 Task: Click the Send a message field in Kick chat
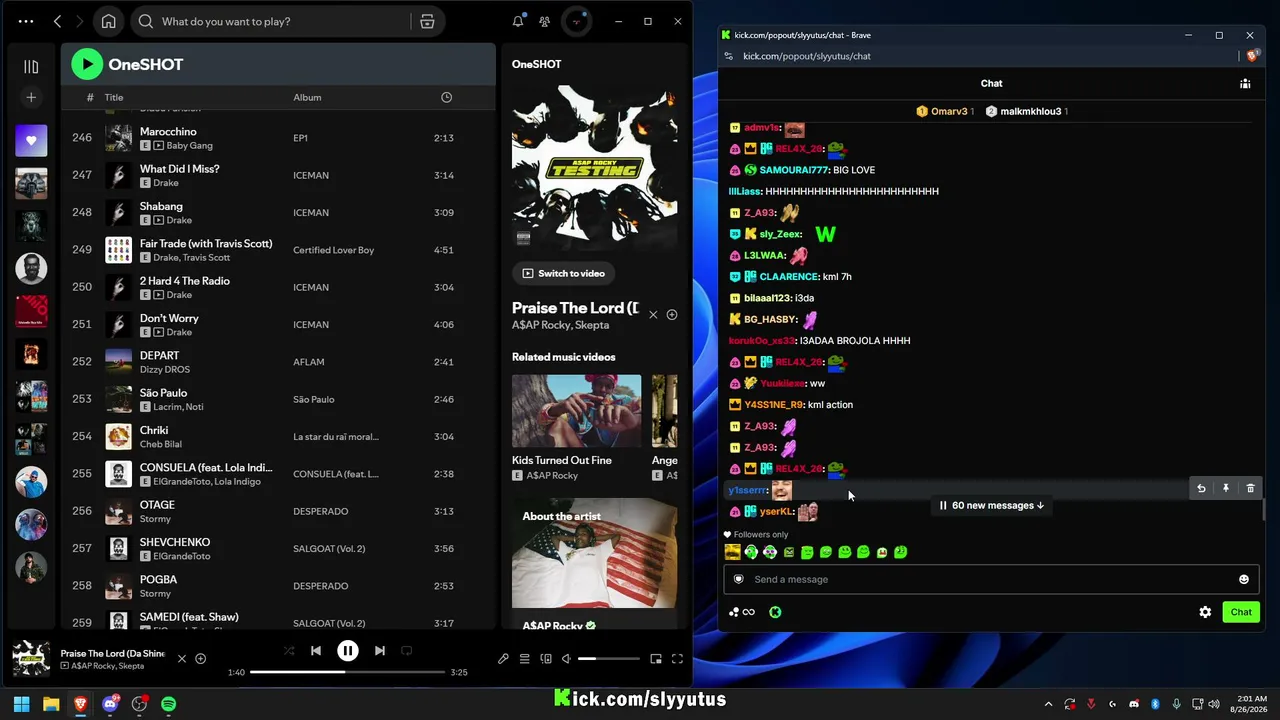click(x=991, y=579)
